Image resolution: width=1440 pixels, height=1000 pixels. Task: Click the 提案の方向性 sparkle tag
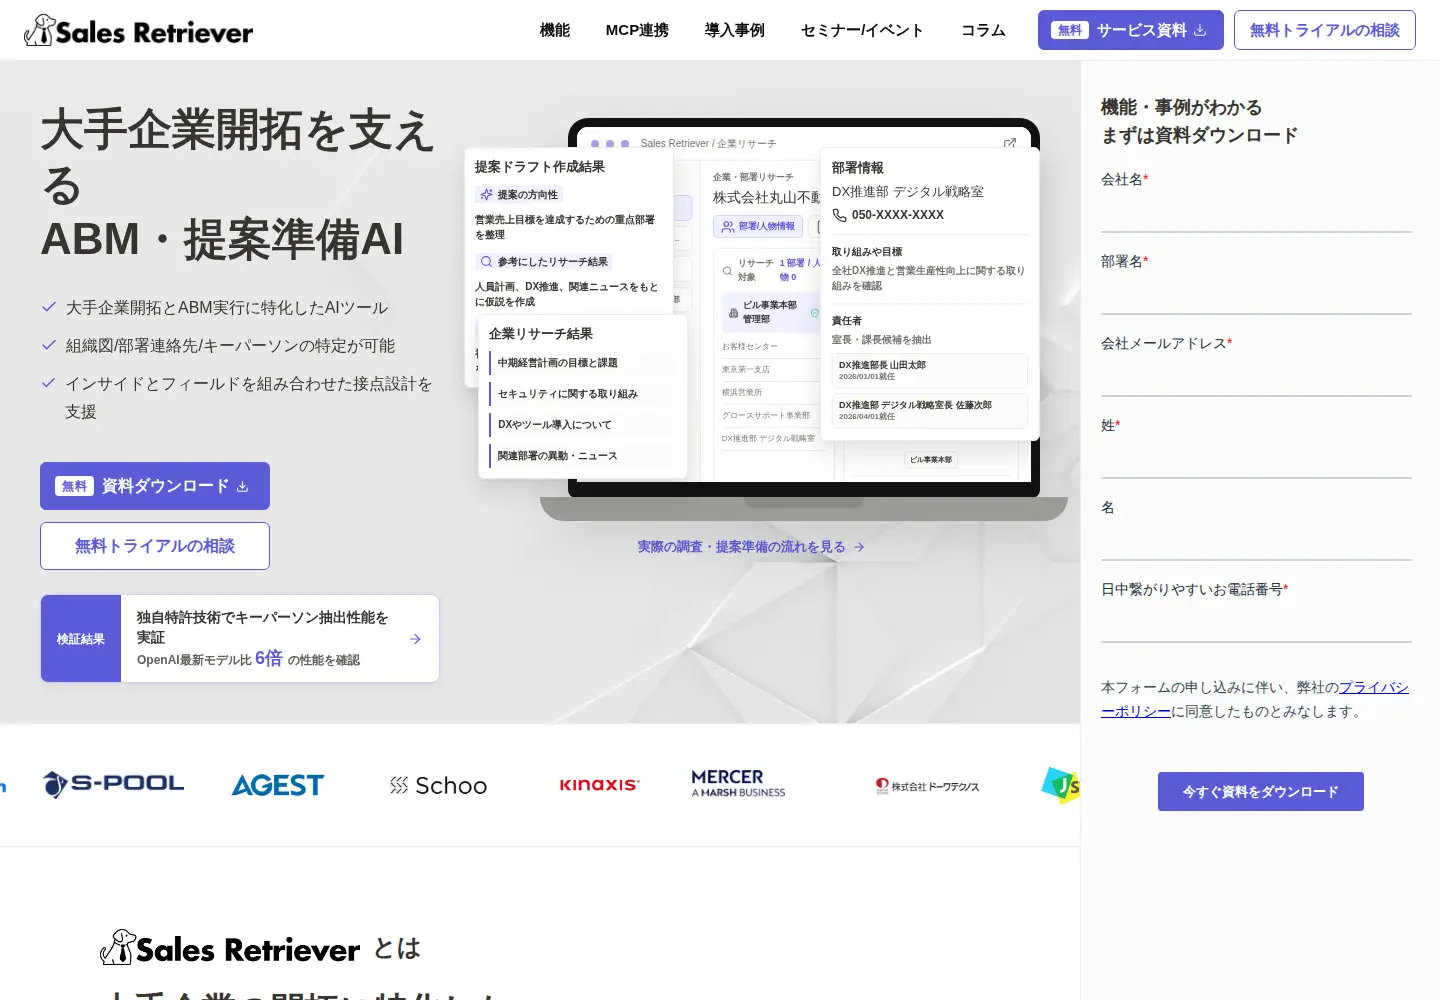[519, 195]
